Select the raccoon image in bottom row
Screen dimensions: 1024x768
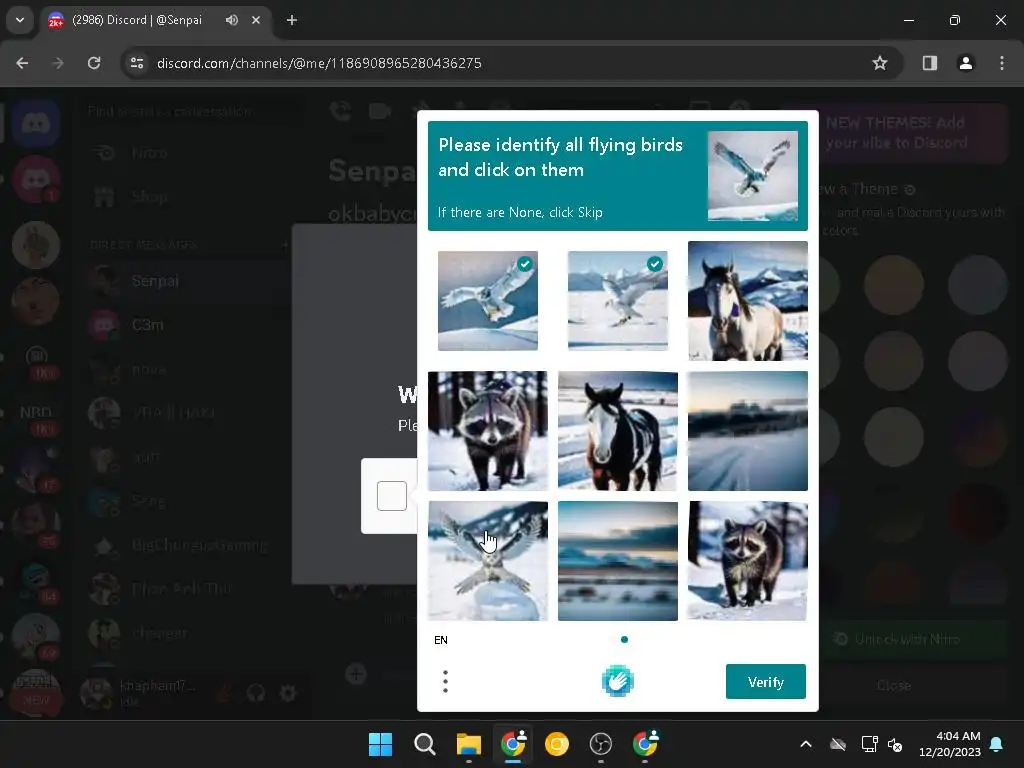pyautogui.click(x=748, y=561)
